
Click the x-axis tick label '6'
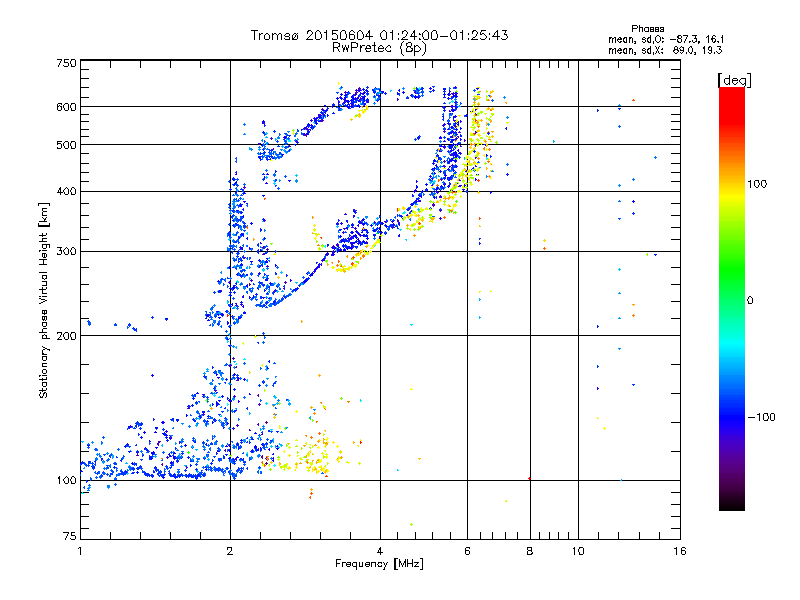pos(467,551)
